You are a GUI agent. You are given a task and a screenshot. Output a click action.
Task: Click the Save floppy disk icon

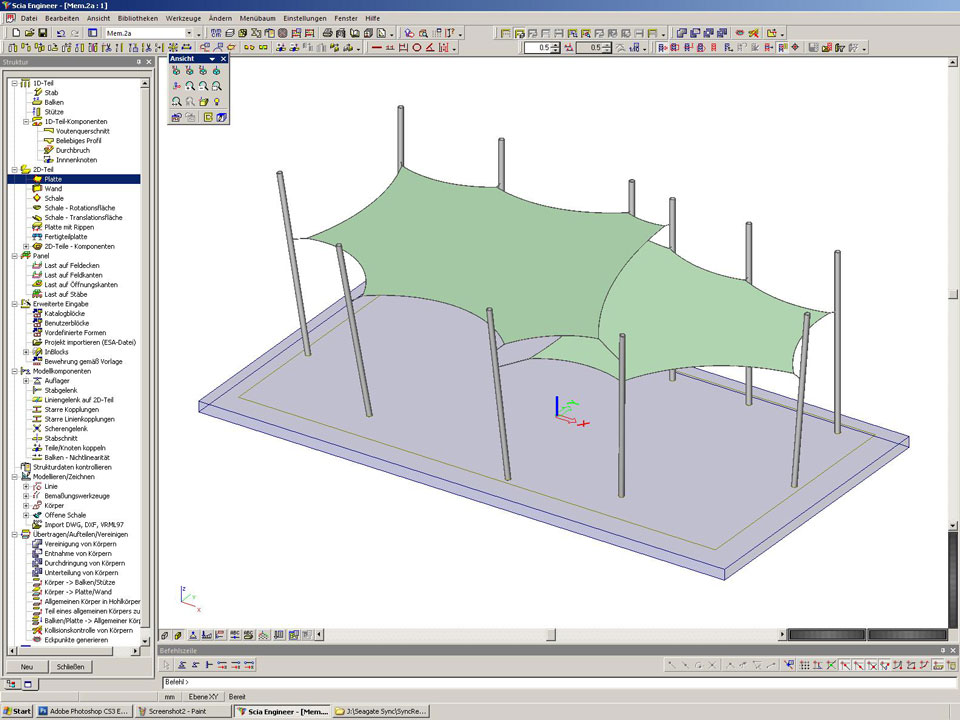coord(43,33)
